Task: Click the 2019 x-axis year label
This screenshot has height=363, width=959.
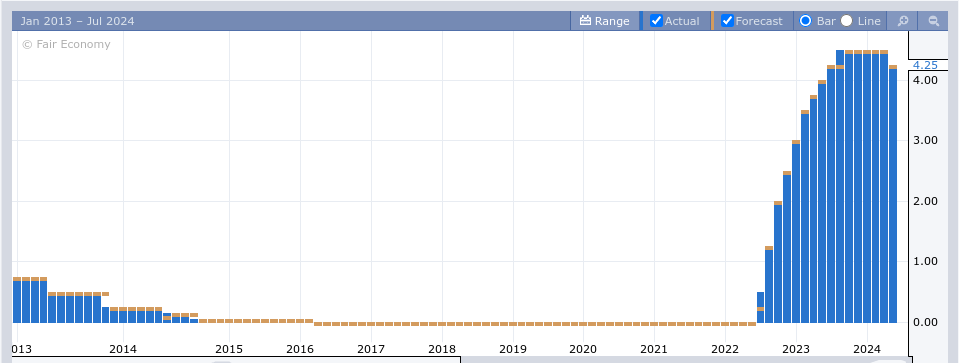Action: click(x=513, y=349)
